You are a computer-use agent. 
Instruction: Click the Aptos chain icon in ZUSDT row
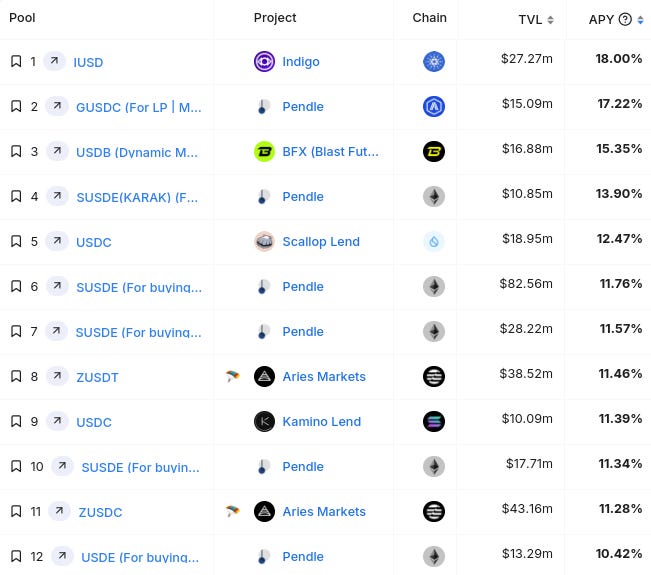pyautogui.click(x=434, y=377)
